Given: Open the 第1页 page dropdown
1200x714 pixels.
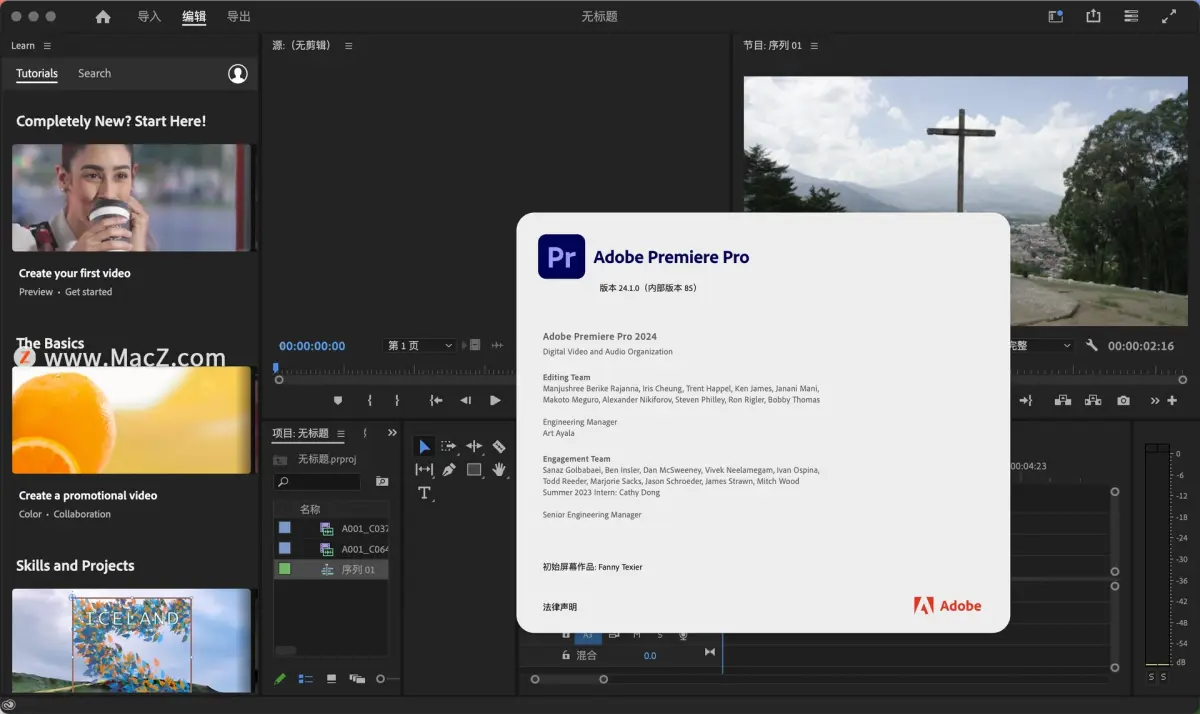Looking at the screenshot, I should [420, 345].
